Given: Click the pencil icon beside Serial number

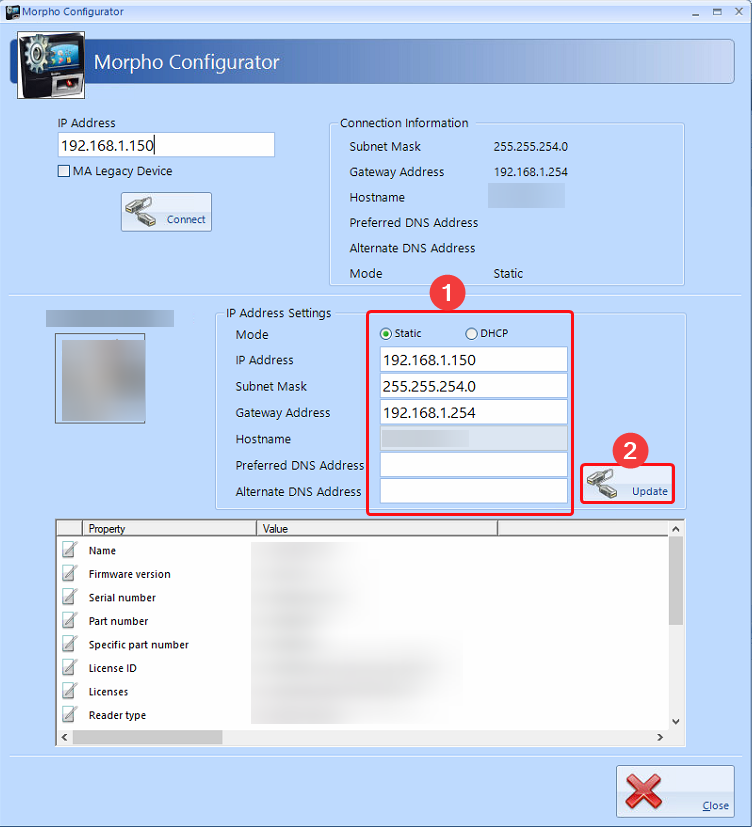Looking at the screenshot, I should (x=70, y=597).
